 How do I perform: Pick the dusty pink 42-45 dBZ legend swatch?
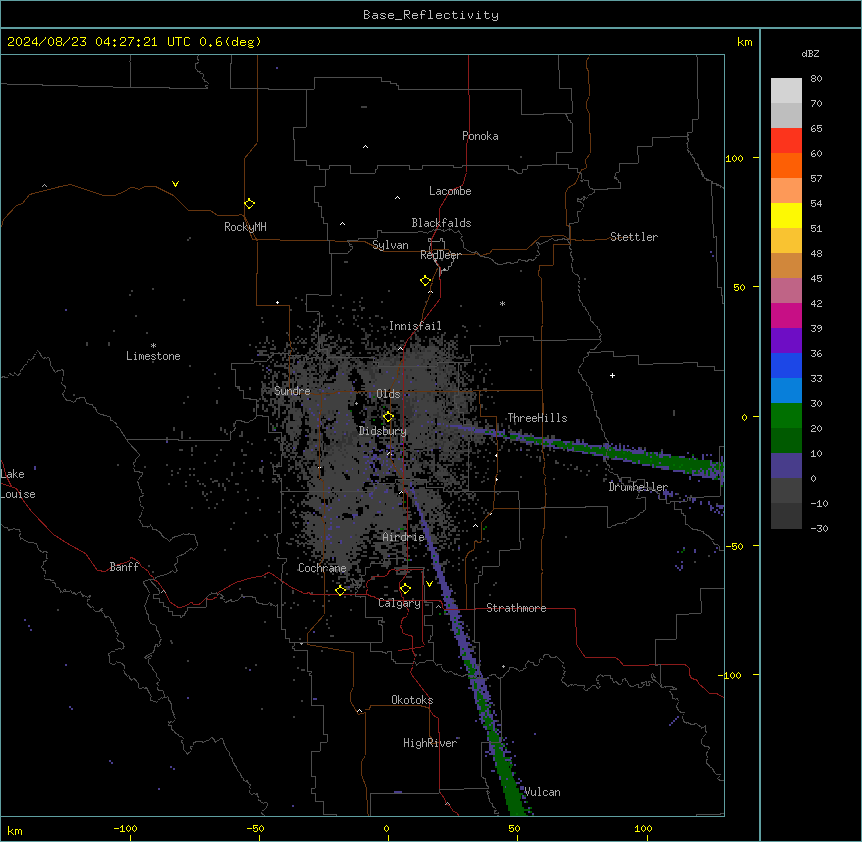(x=786, y=291)
